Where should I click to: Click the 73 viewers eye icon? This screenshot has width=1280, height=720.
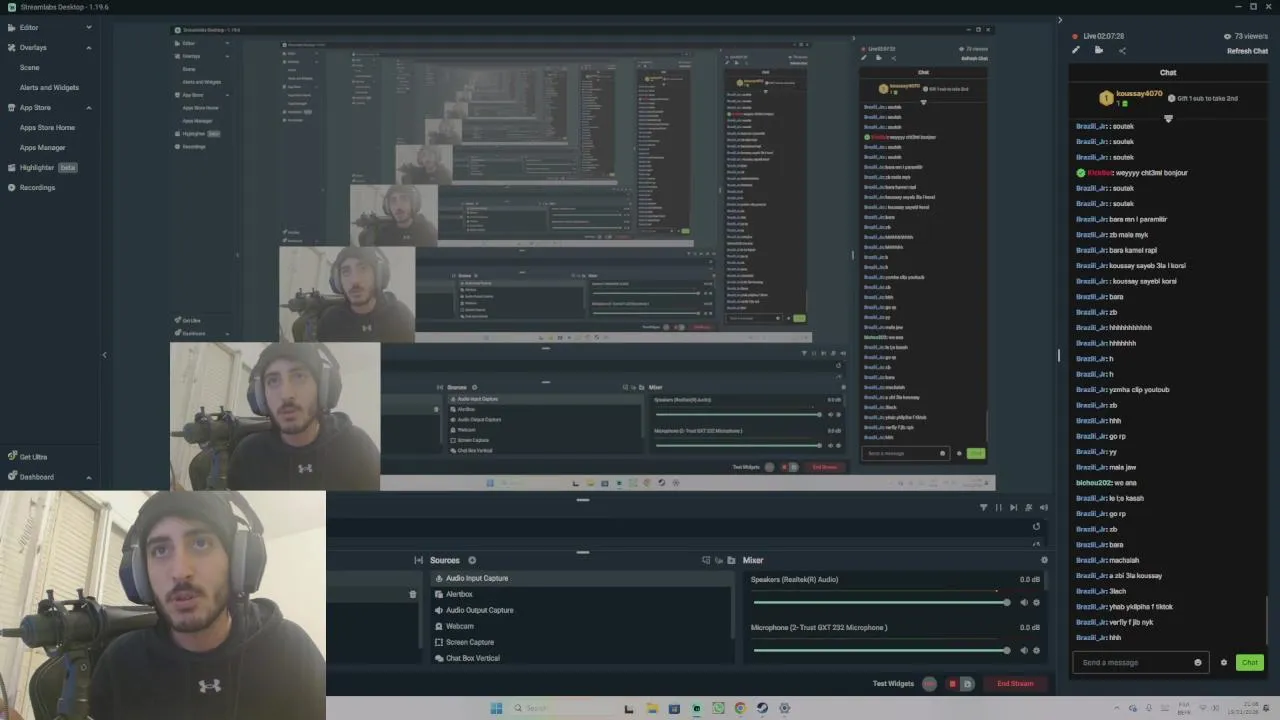1227,36
